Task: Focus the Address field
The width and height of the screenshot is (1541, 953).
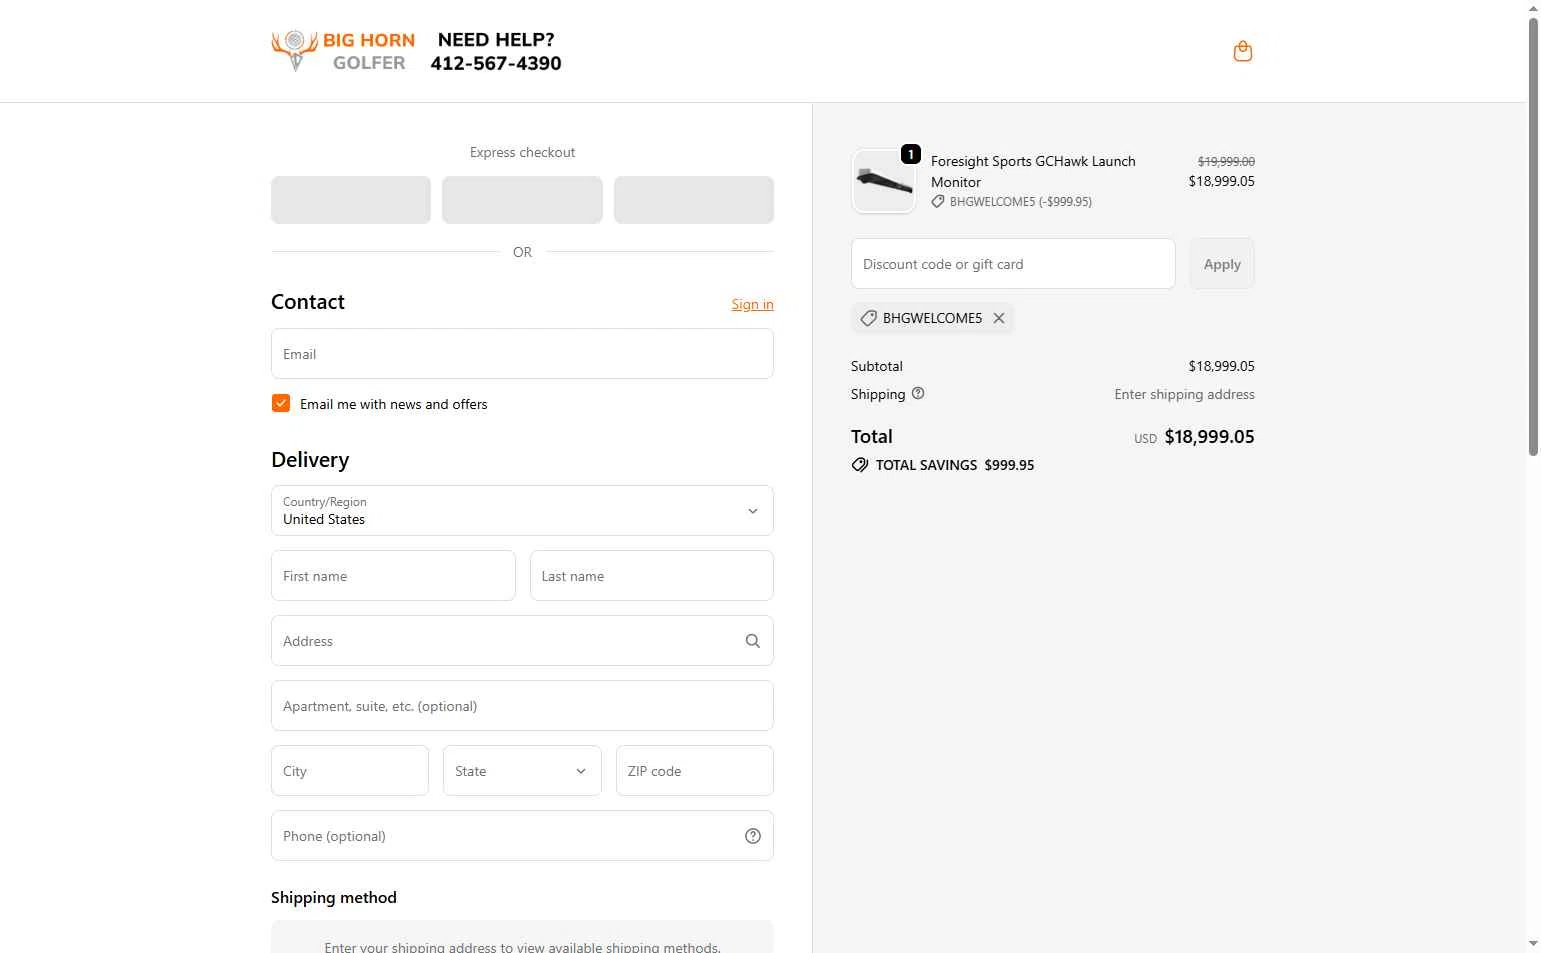Action: pos(522,641)
